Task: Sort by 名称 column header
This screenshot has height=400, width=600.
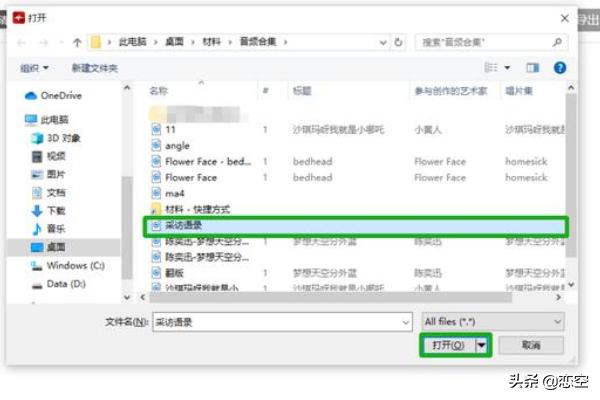Action: [x=159, y=91]
